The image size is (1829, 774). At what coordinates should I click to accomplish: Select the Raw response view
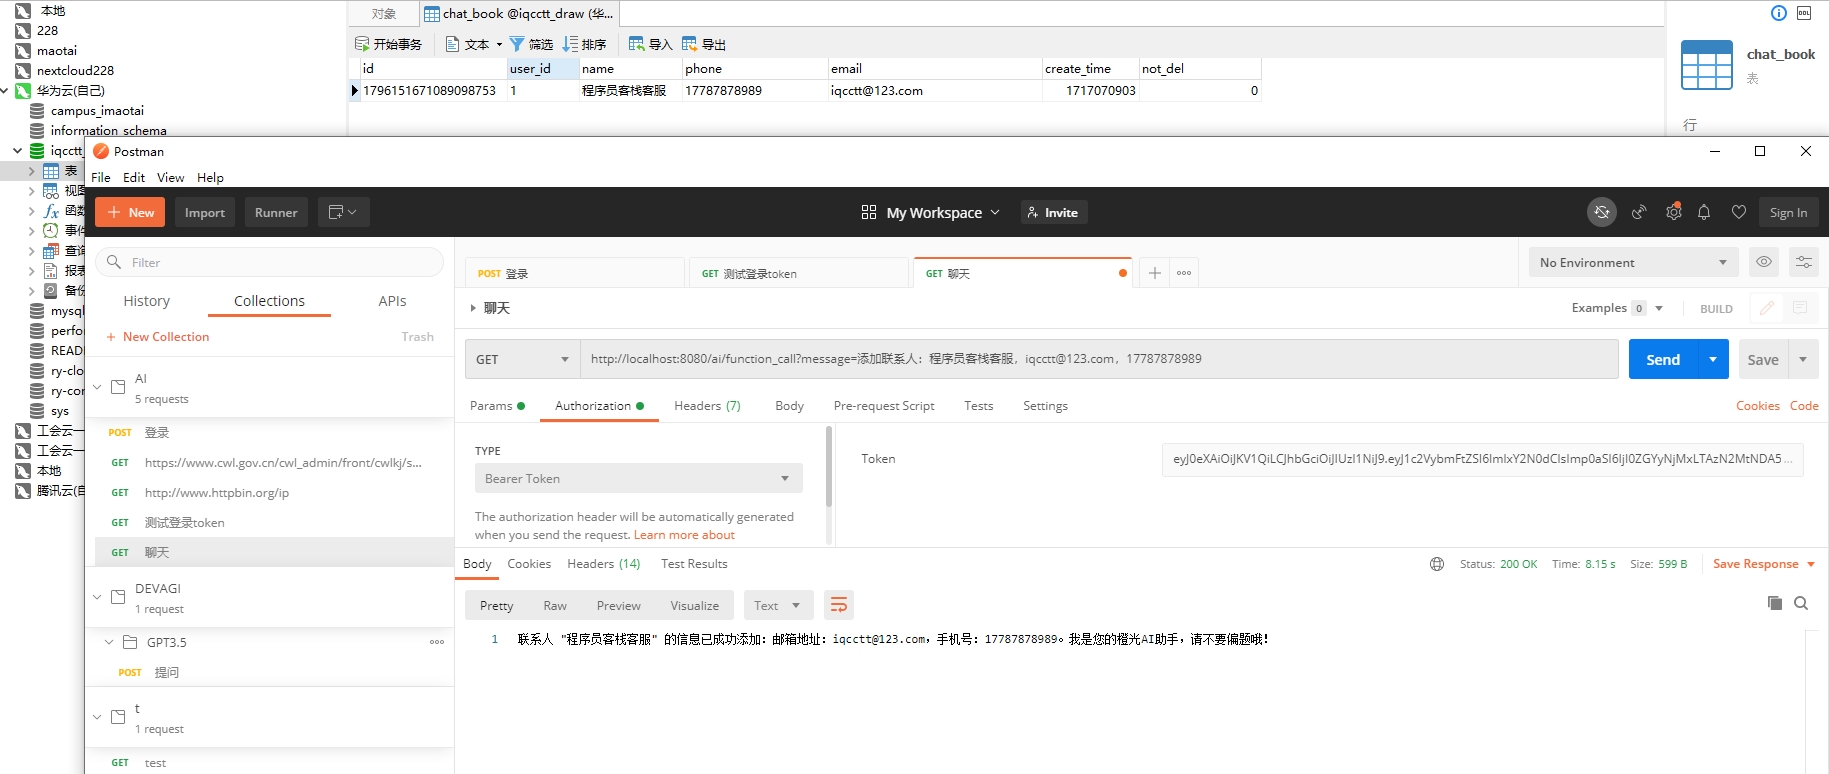pos(555,605)
